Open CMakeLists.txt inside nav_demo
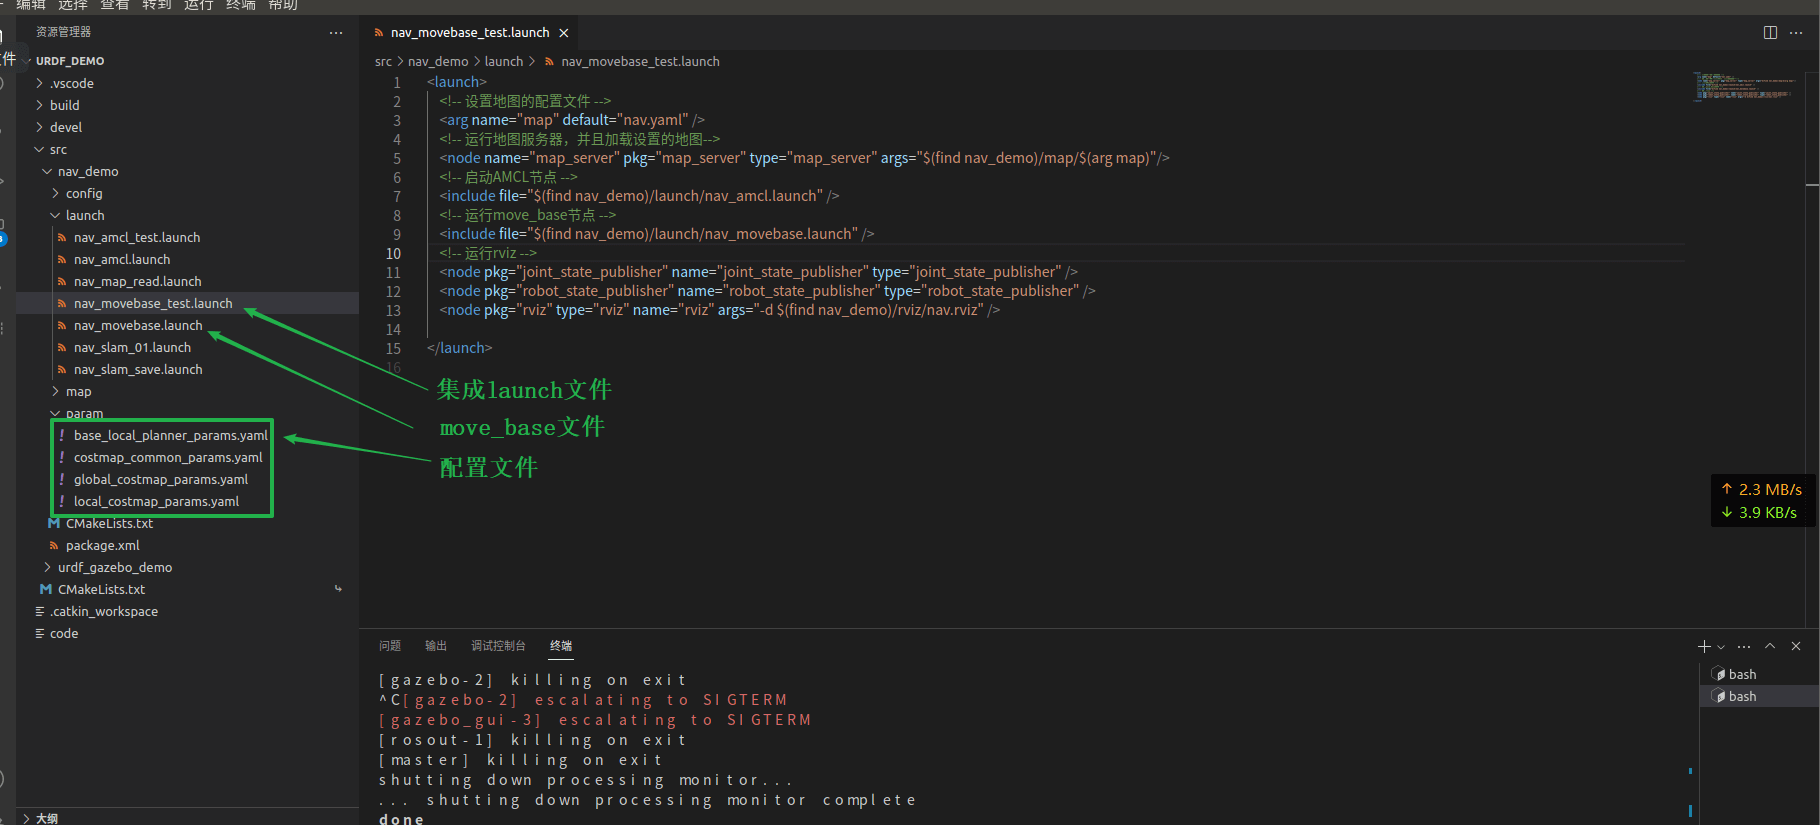Viewport: 1820px width, 825px height. coord(109,523)
